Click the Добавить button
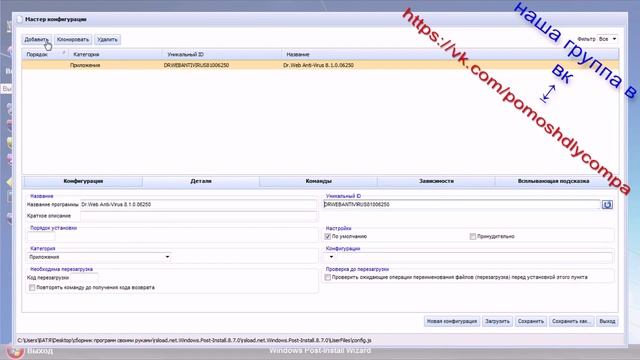The image size is (640, 360). (x=37, y=40)
